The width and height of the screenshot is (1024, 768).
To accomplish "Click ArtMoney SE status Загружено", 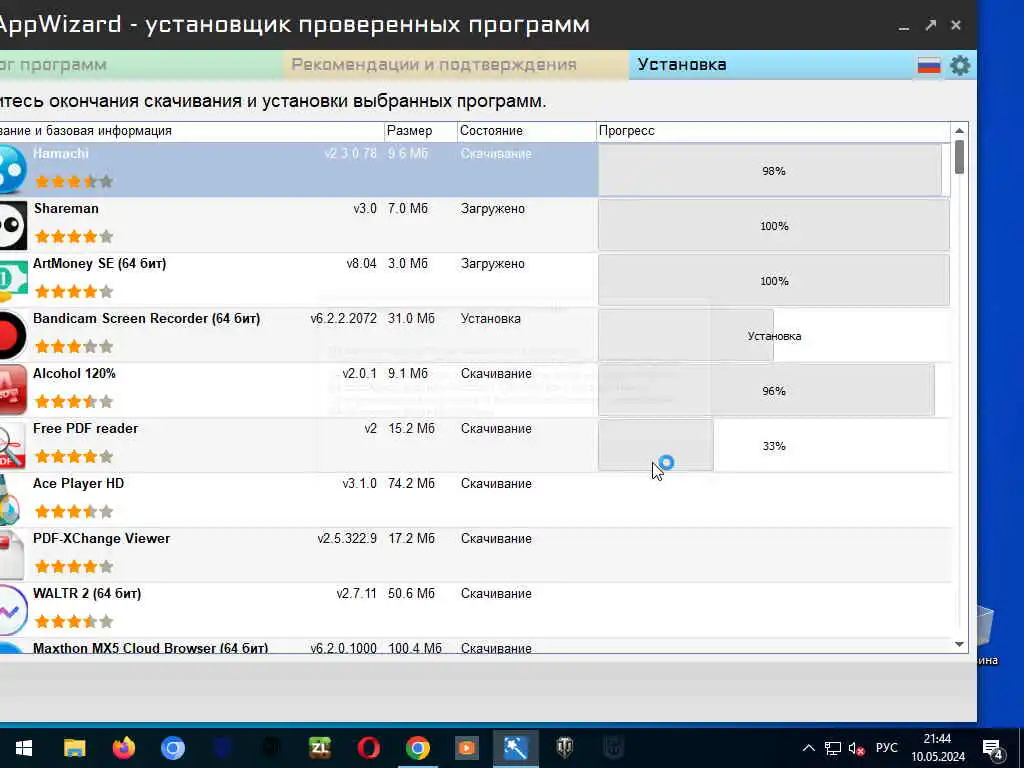I will click(492, 264).
